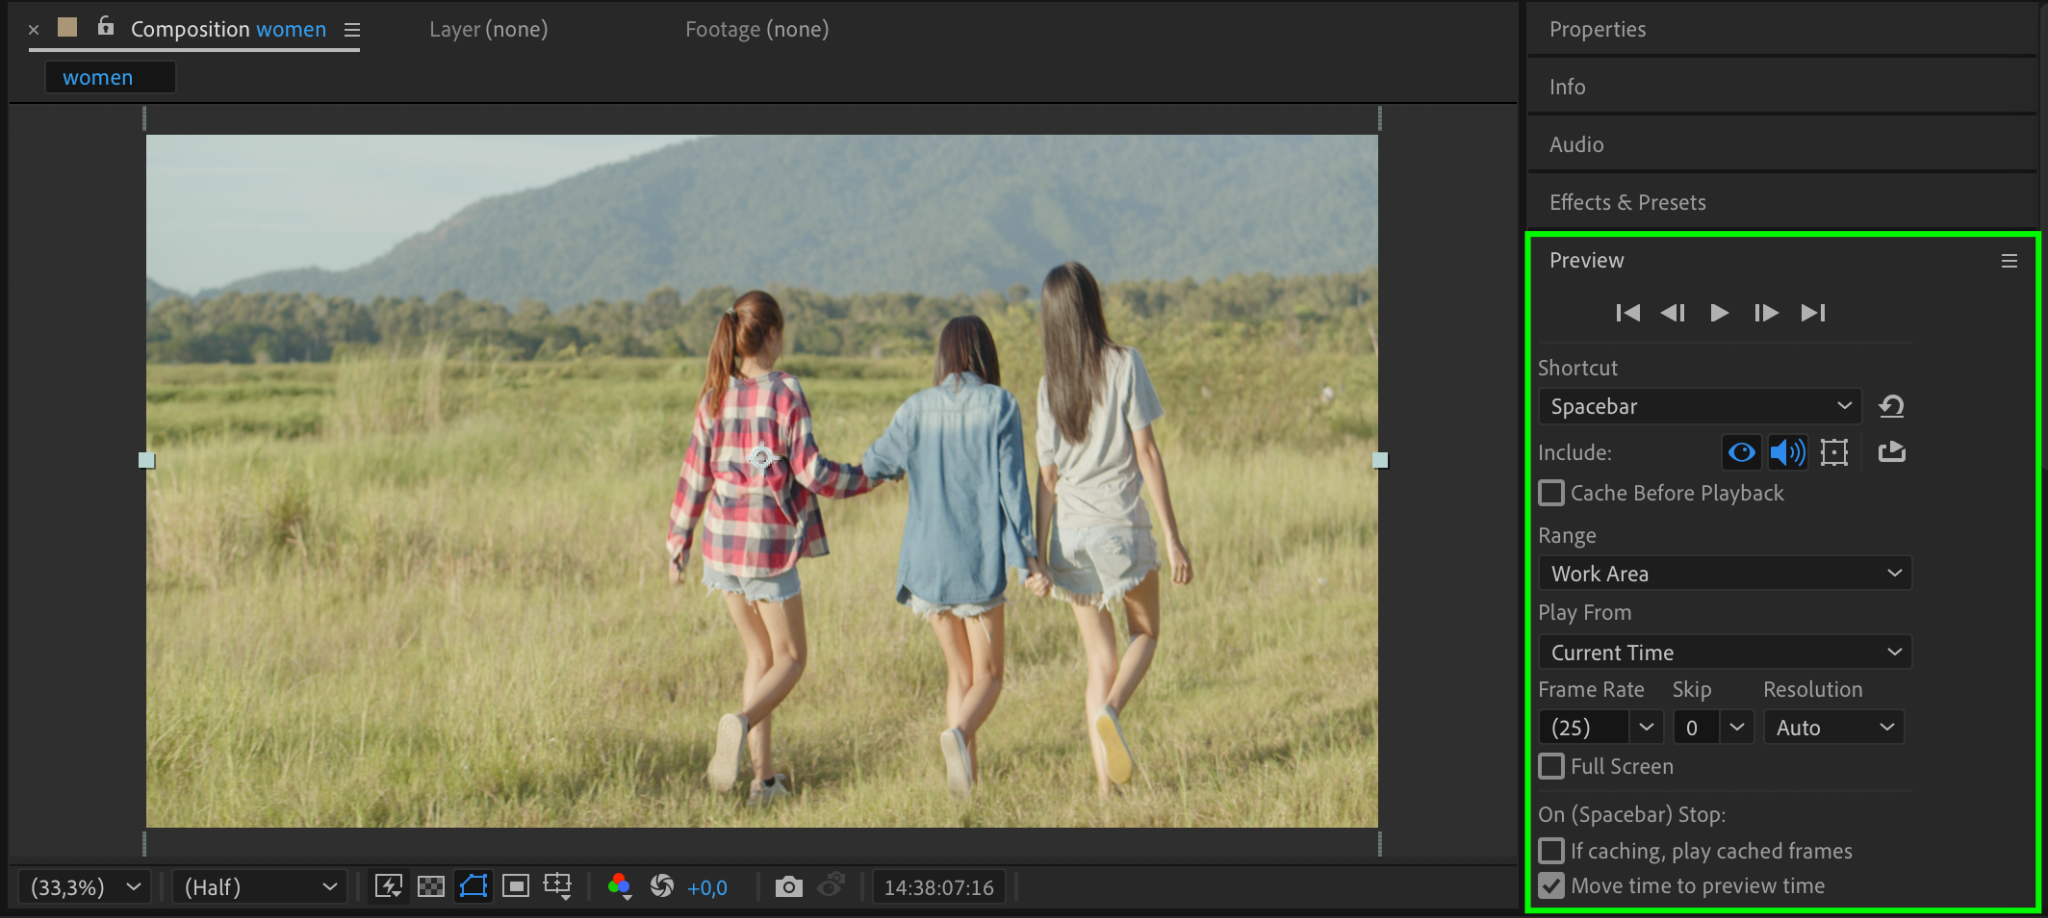Viewport: 2048px width, 918px height.
Task: Open the Work Area range dropdown
Action: coord(1725,573)
